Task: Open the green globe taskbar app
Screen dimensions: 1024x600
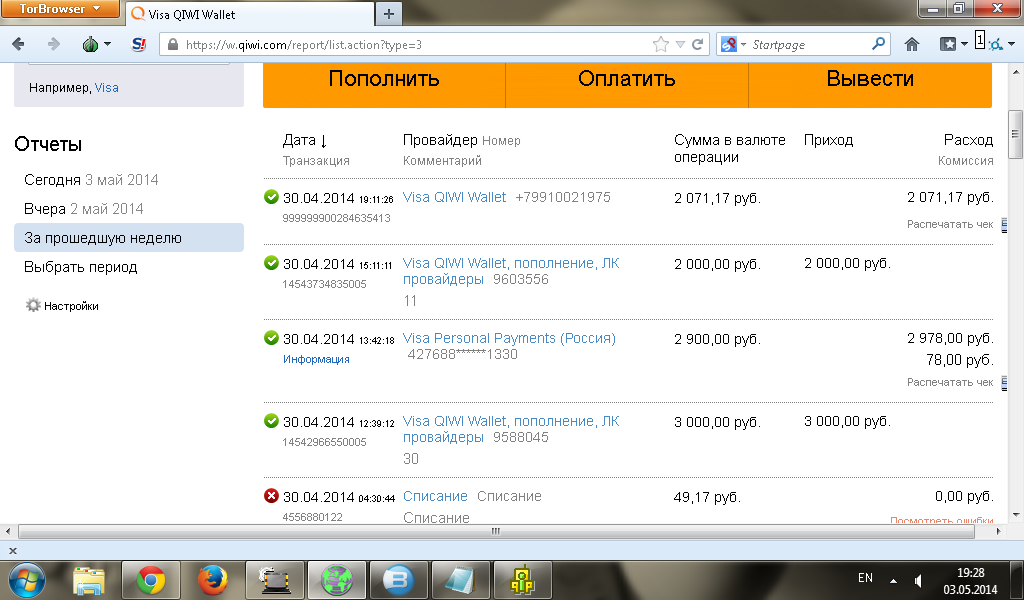Action: (x=336, y=580)
